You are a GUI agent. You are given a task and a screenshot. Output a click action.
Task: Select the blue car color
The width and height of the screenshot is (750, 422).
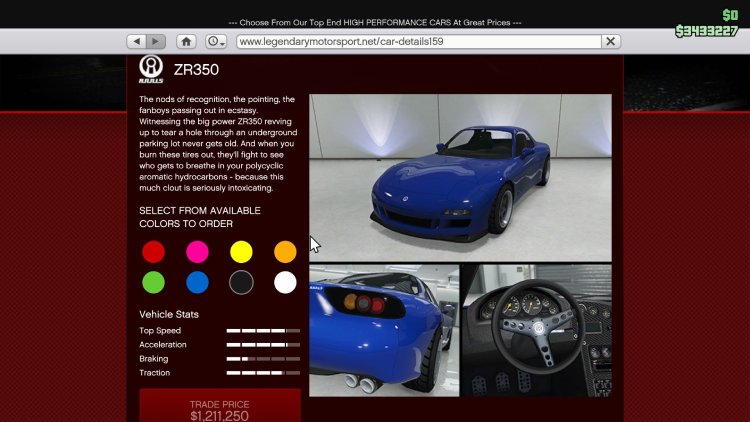coord(197,282)
